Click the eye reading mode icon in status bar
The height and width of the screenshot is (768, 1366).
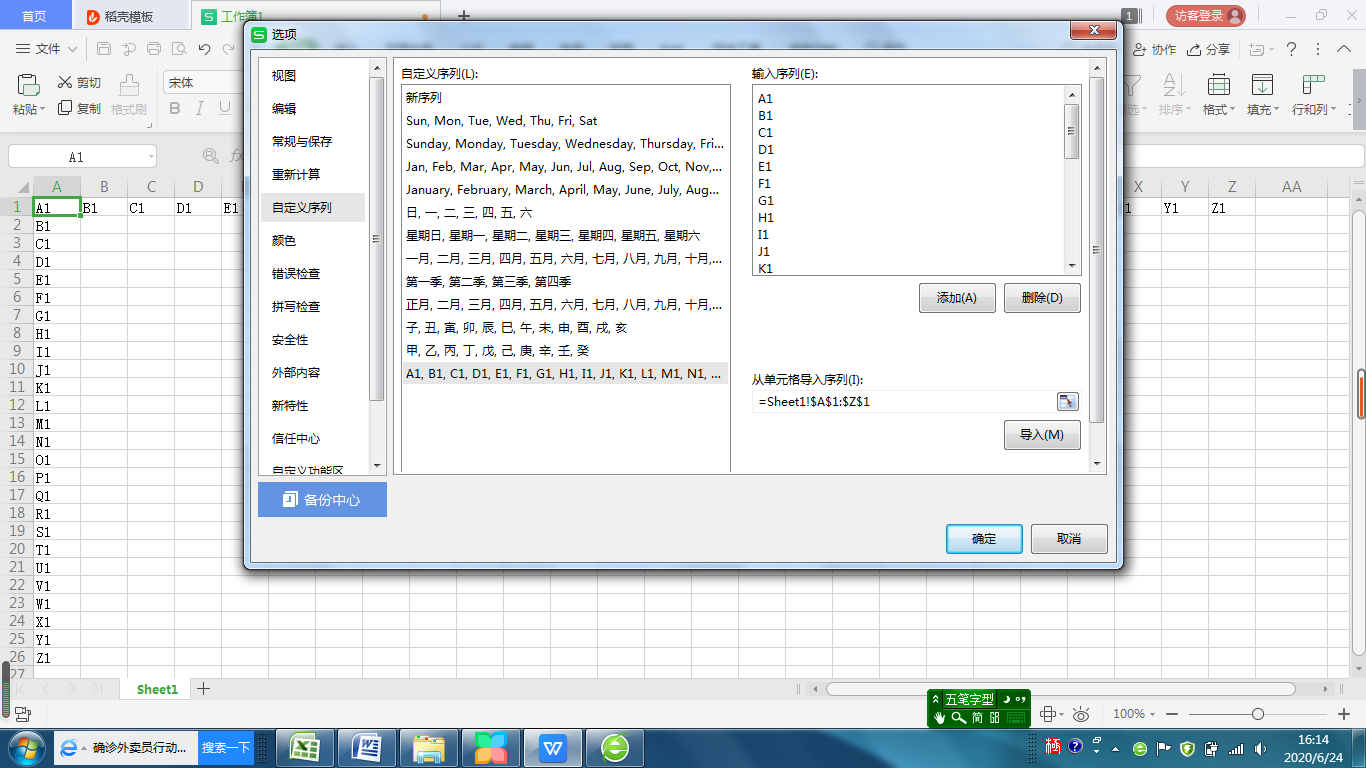click(x=1081, y=714)
